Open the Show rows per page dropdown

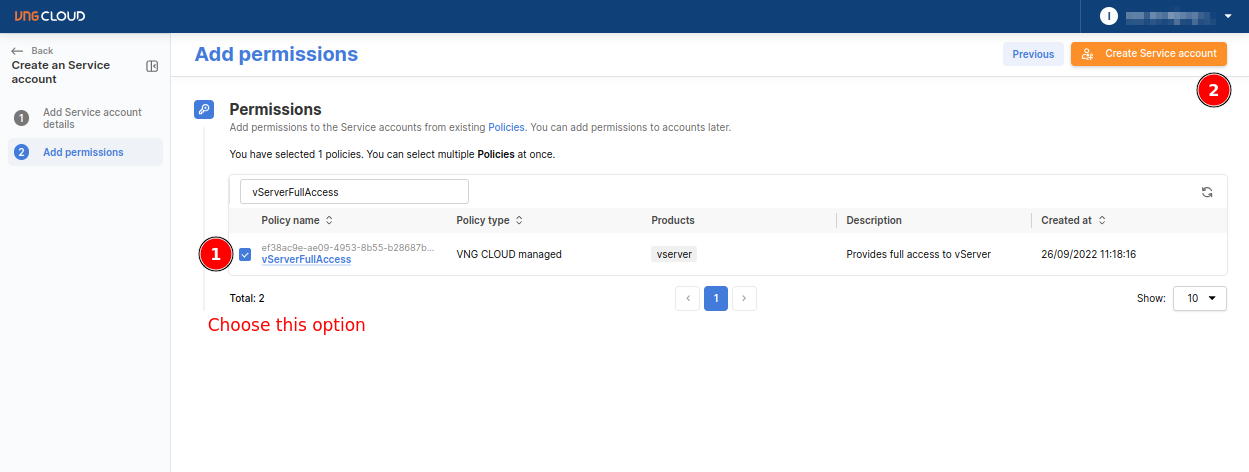point(1199,298)
